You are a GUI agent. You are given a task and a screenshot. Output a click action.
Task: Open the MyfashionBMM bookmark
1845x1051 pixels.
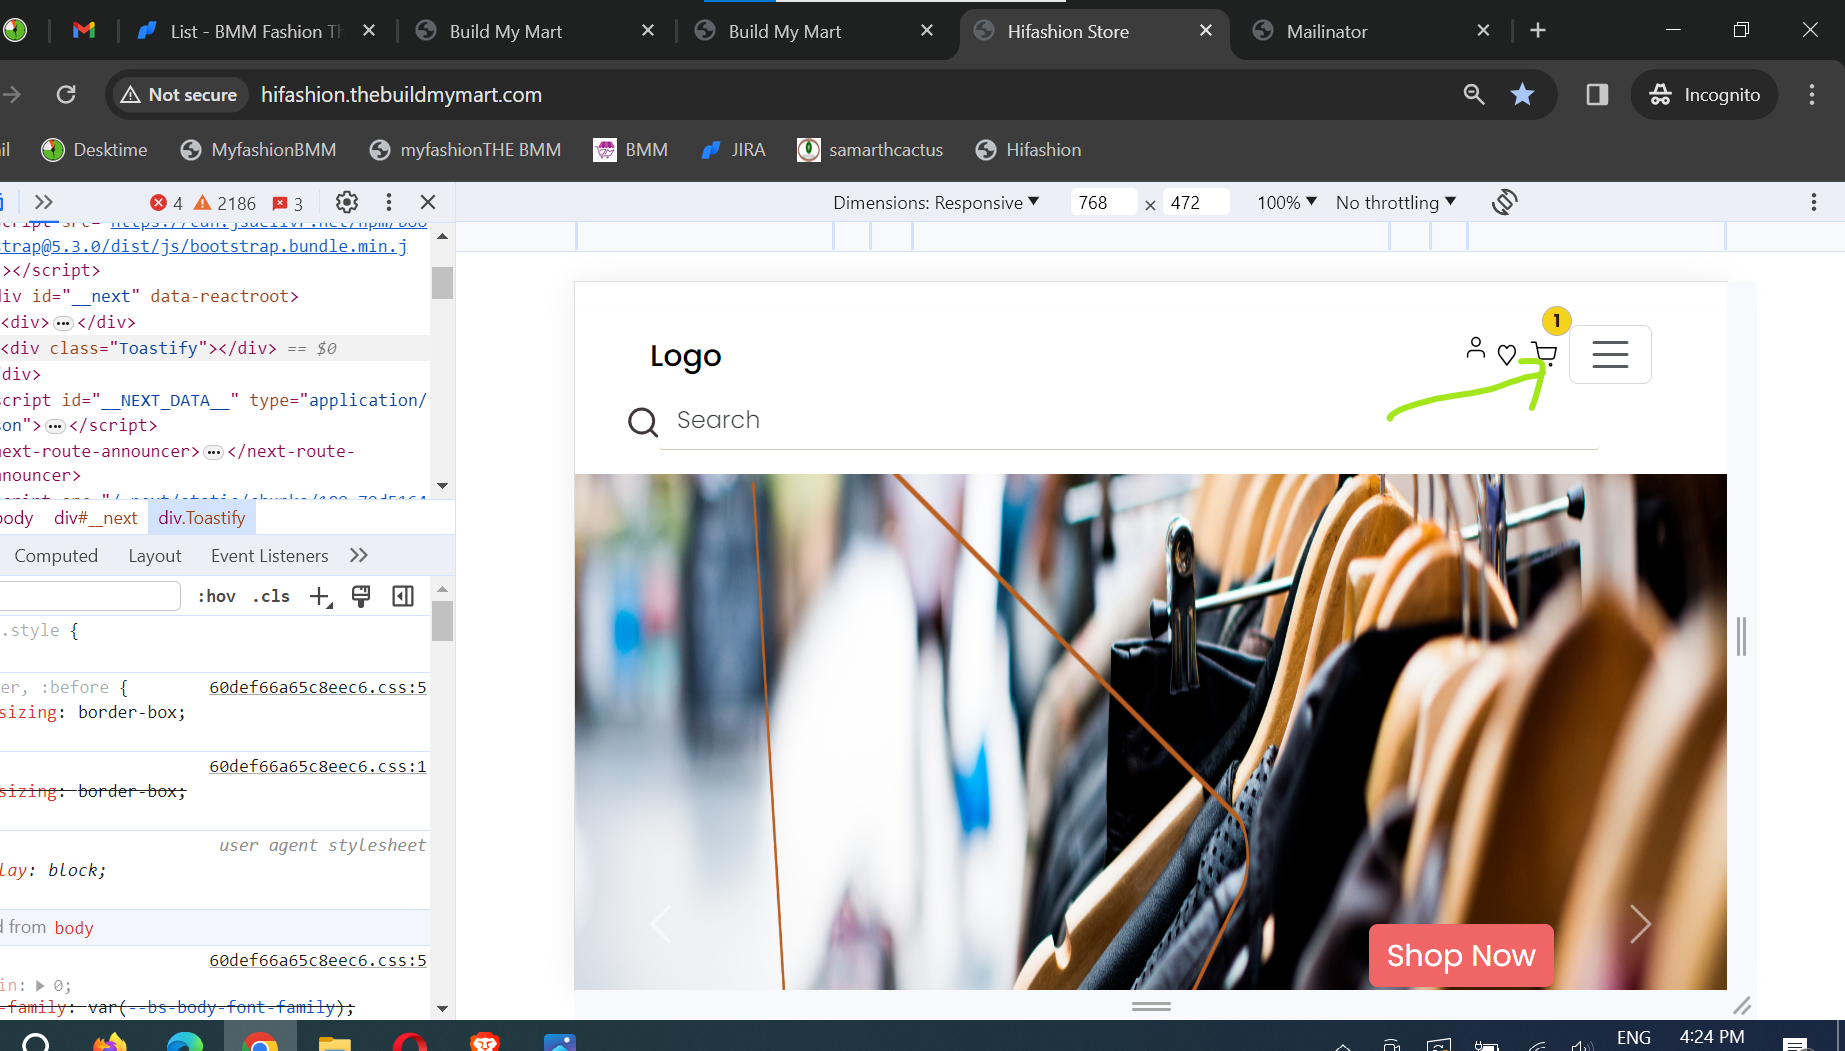tap(258, 150)
